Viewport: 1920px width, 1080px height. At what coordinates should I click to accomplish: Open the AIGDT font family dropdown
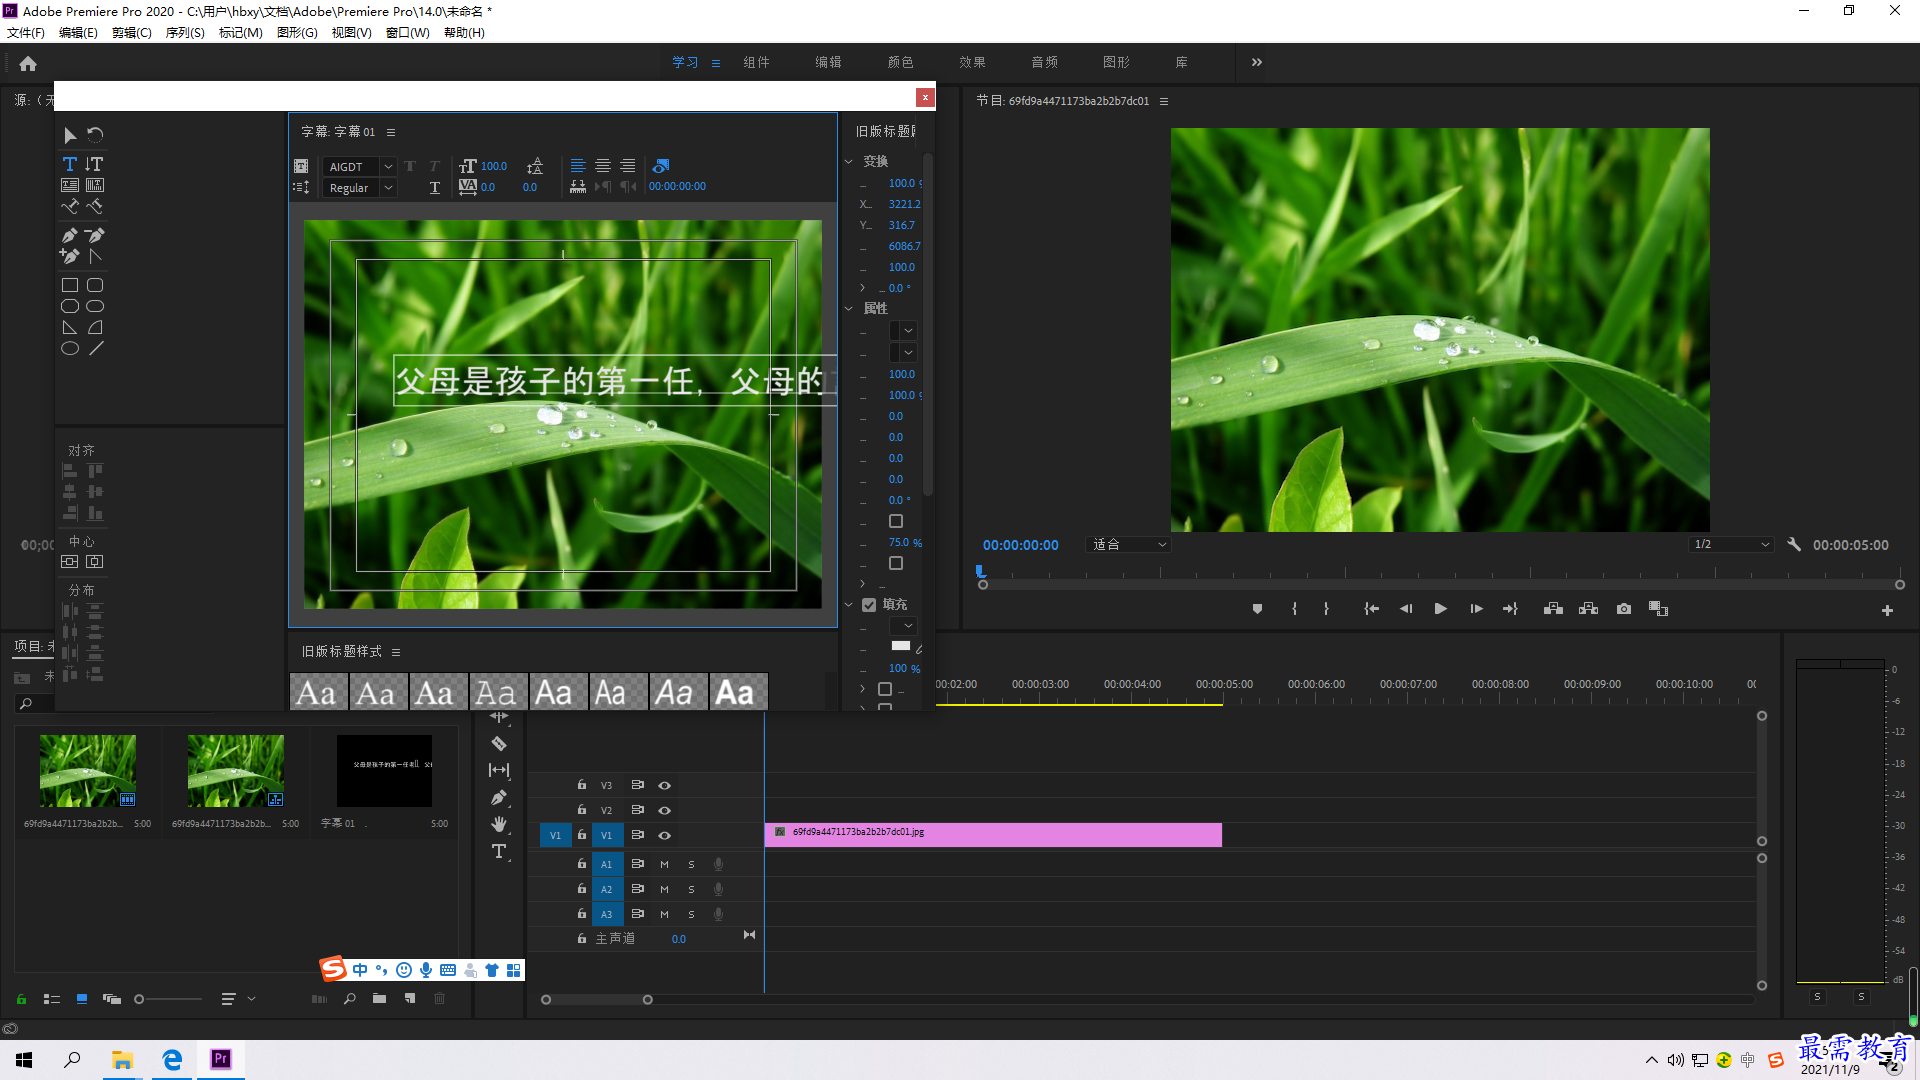(388, 167)
